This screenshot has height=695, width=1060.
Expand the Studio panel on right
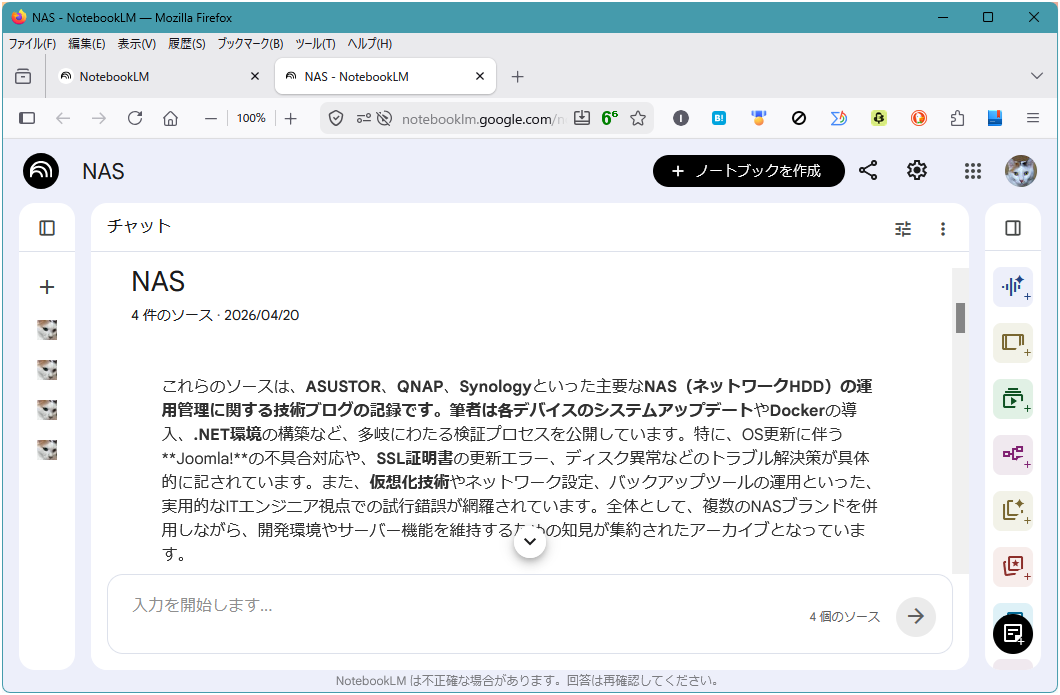coord(1013,228)
